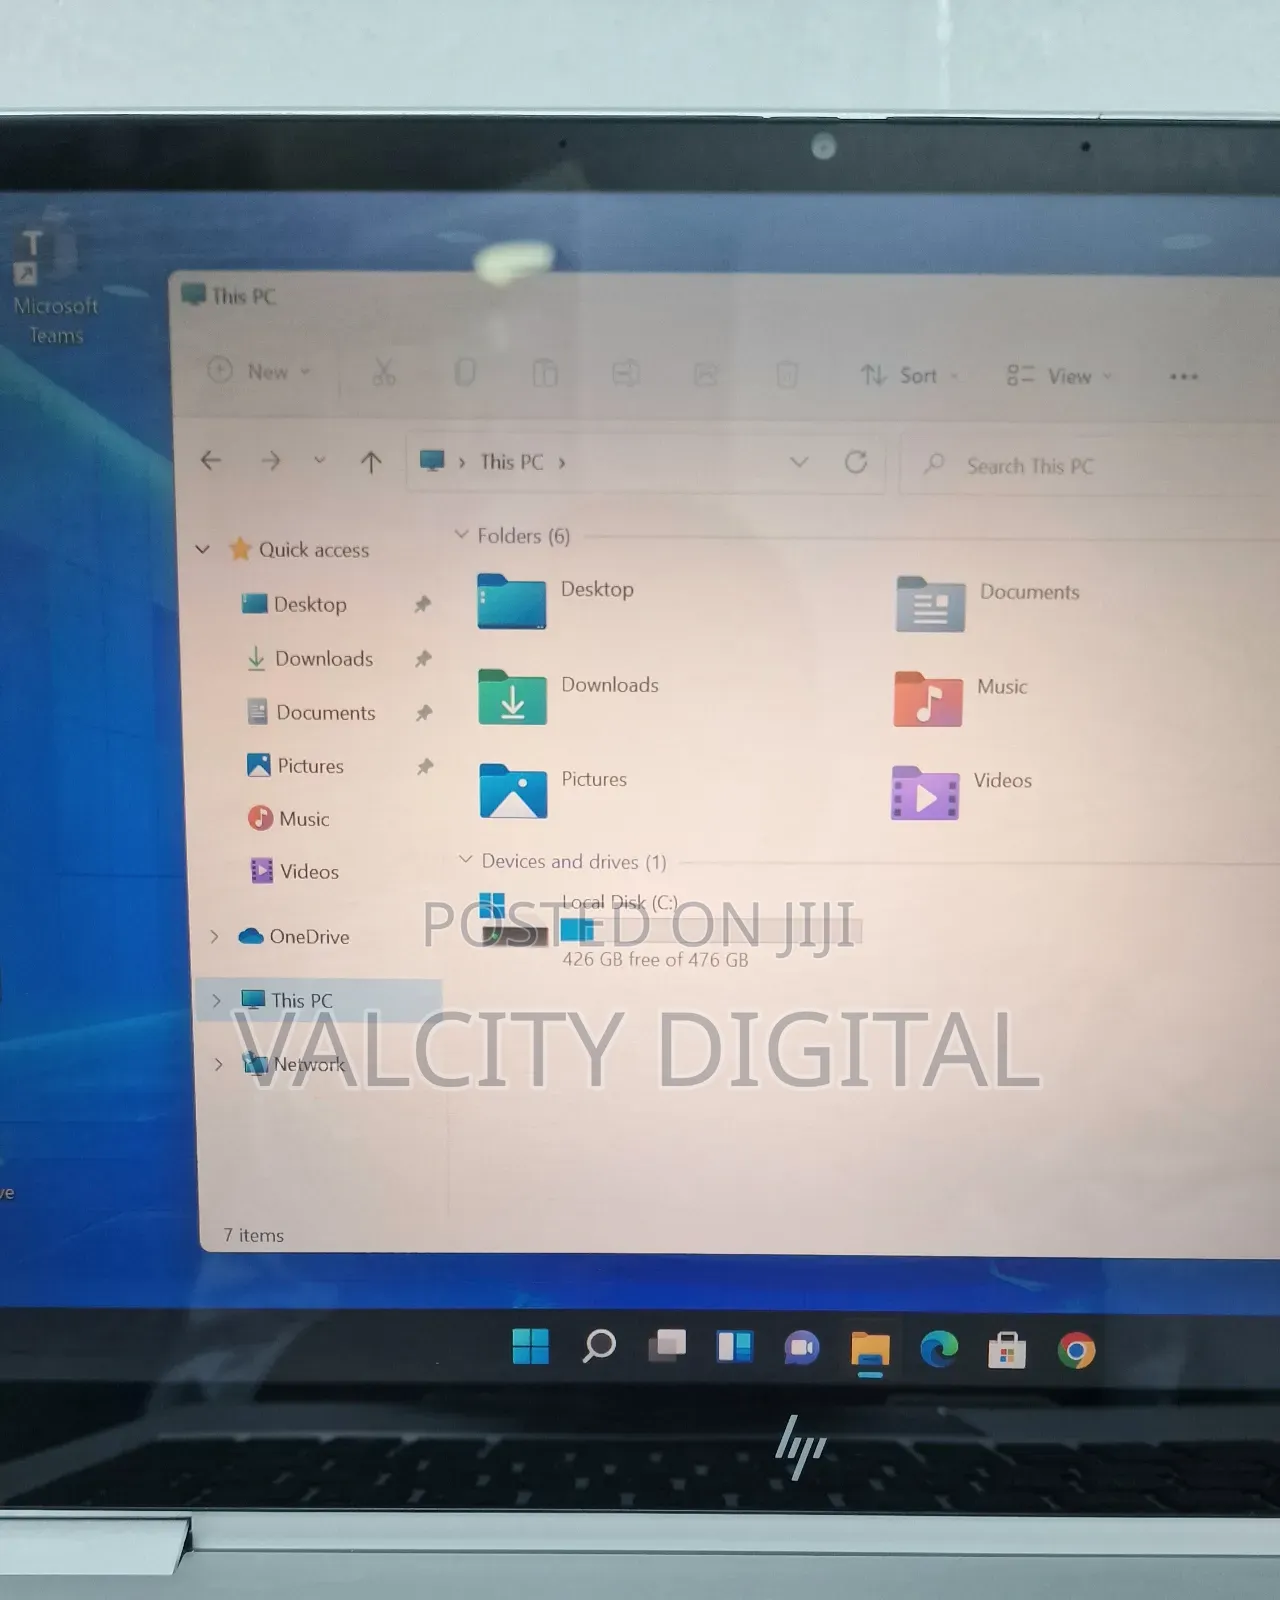Click the Paste clipboard icon in toolbar
This screenshot has width=1280, height=1600.
pyautogui.click(x=545, y=374)
